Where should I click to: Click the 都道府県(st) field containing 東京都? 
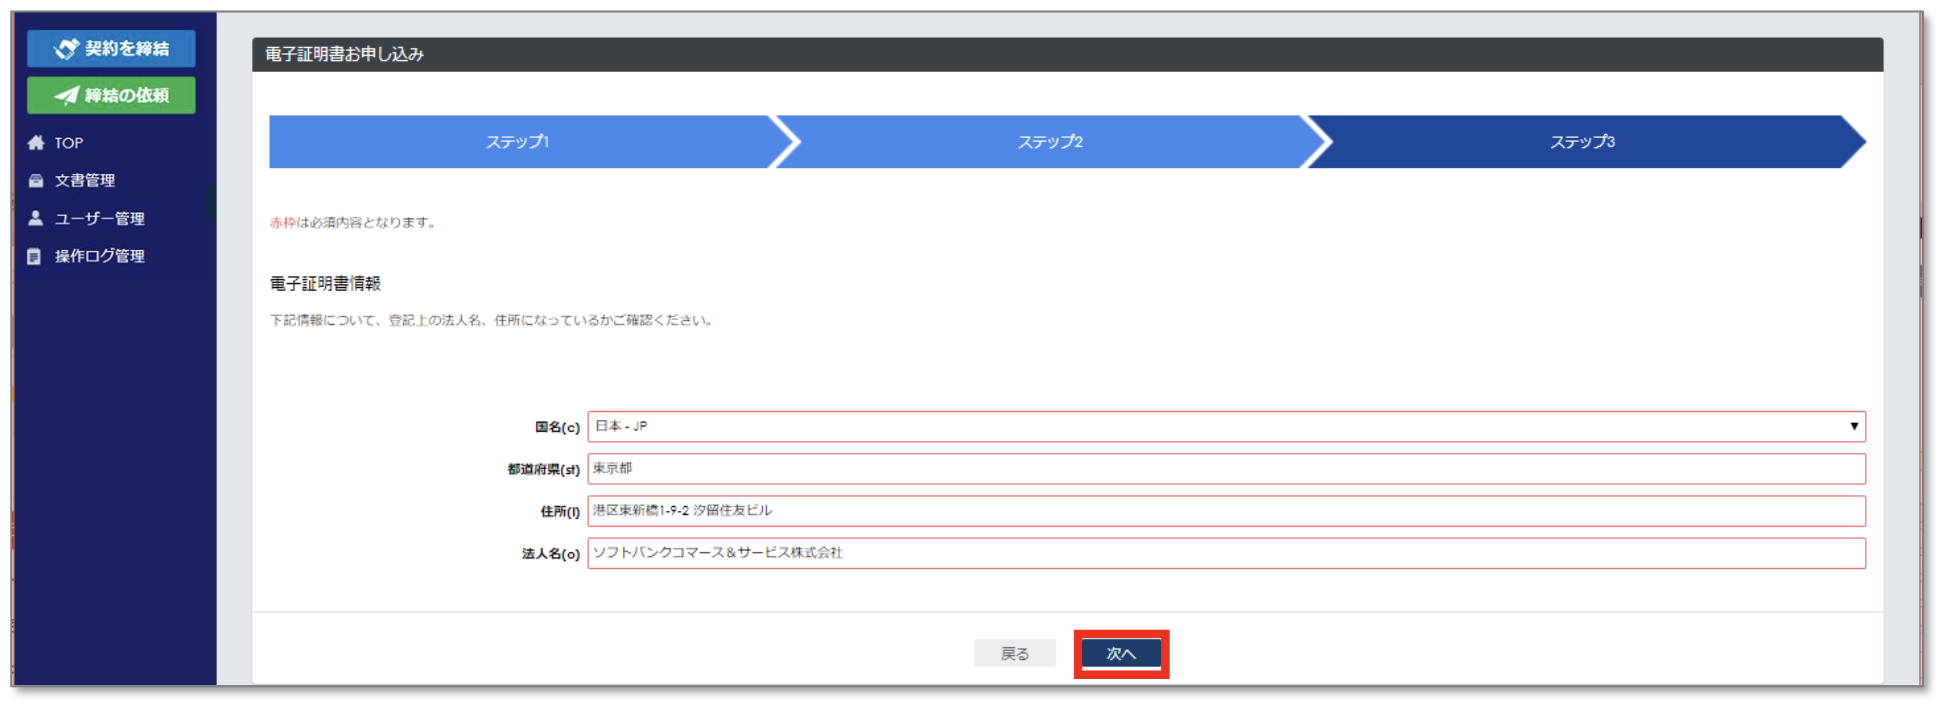[x=1225, y=469]
